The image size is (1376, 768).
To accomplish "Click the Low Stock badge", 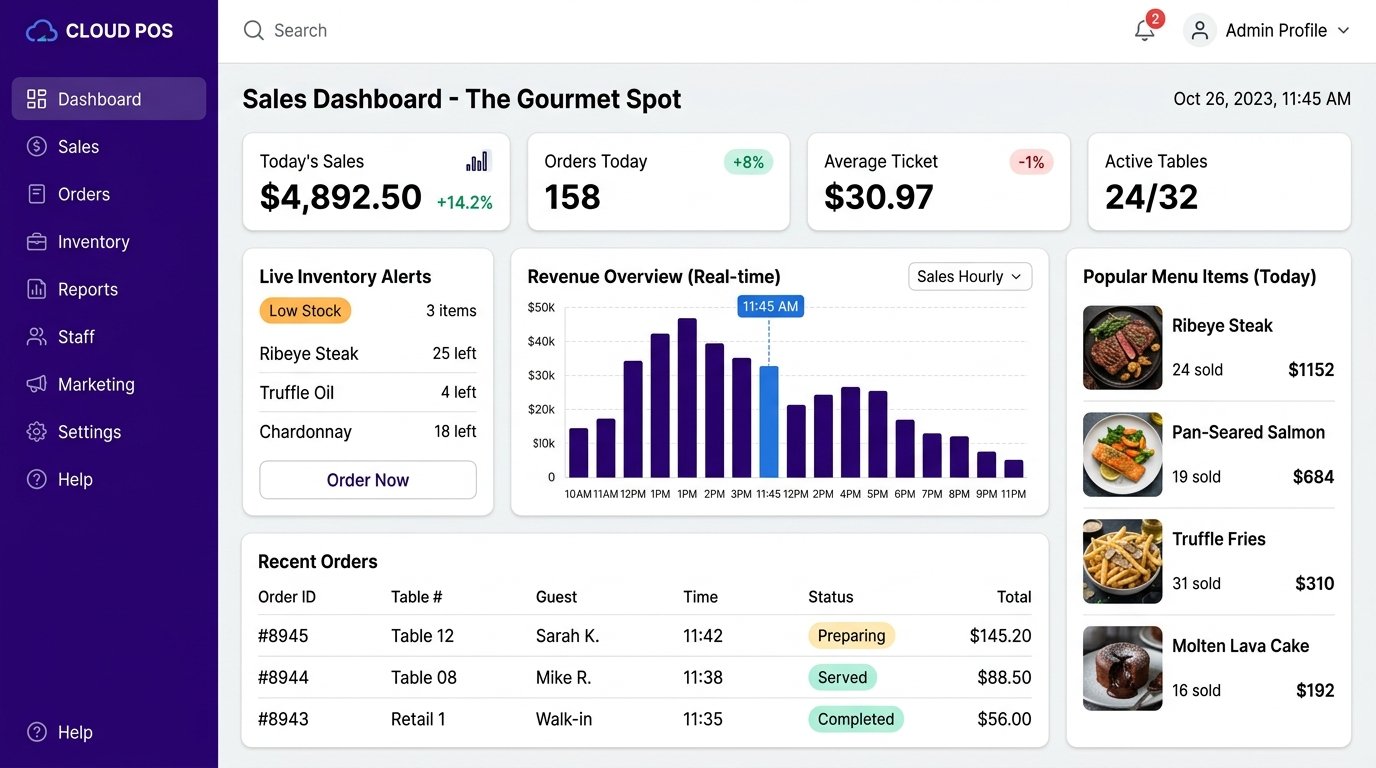I will click(x=305, y=311).
